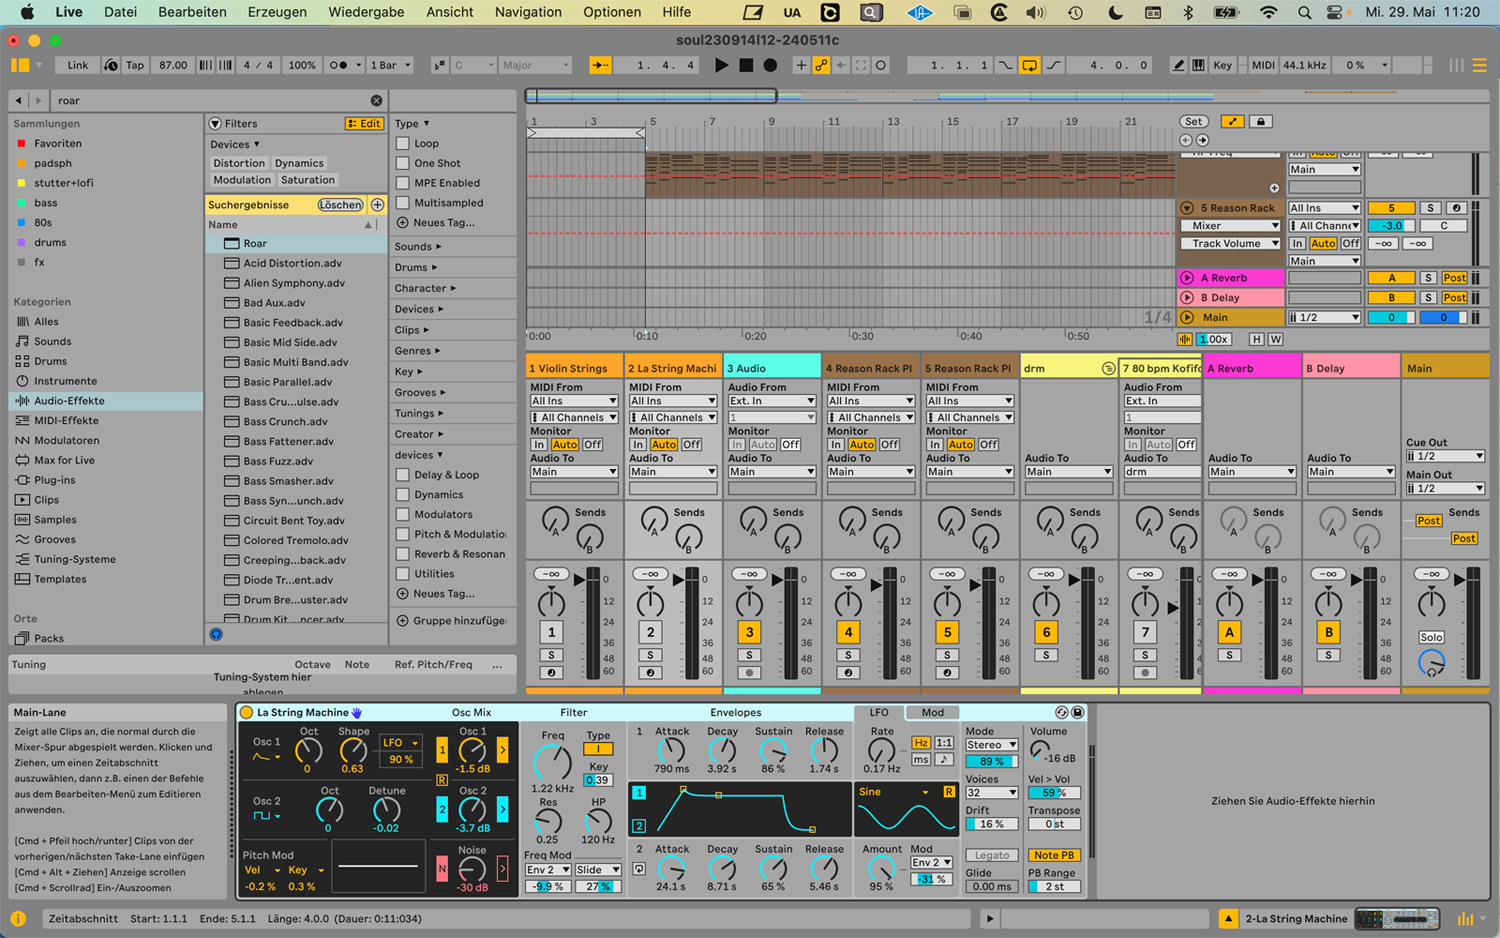Screen dimensions: 1500x938
Task: Open the Erzeugen menu
Action: point(277,12)
